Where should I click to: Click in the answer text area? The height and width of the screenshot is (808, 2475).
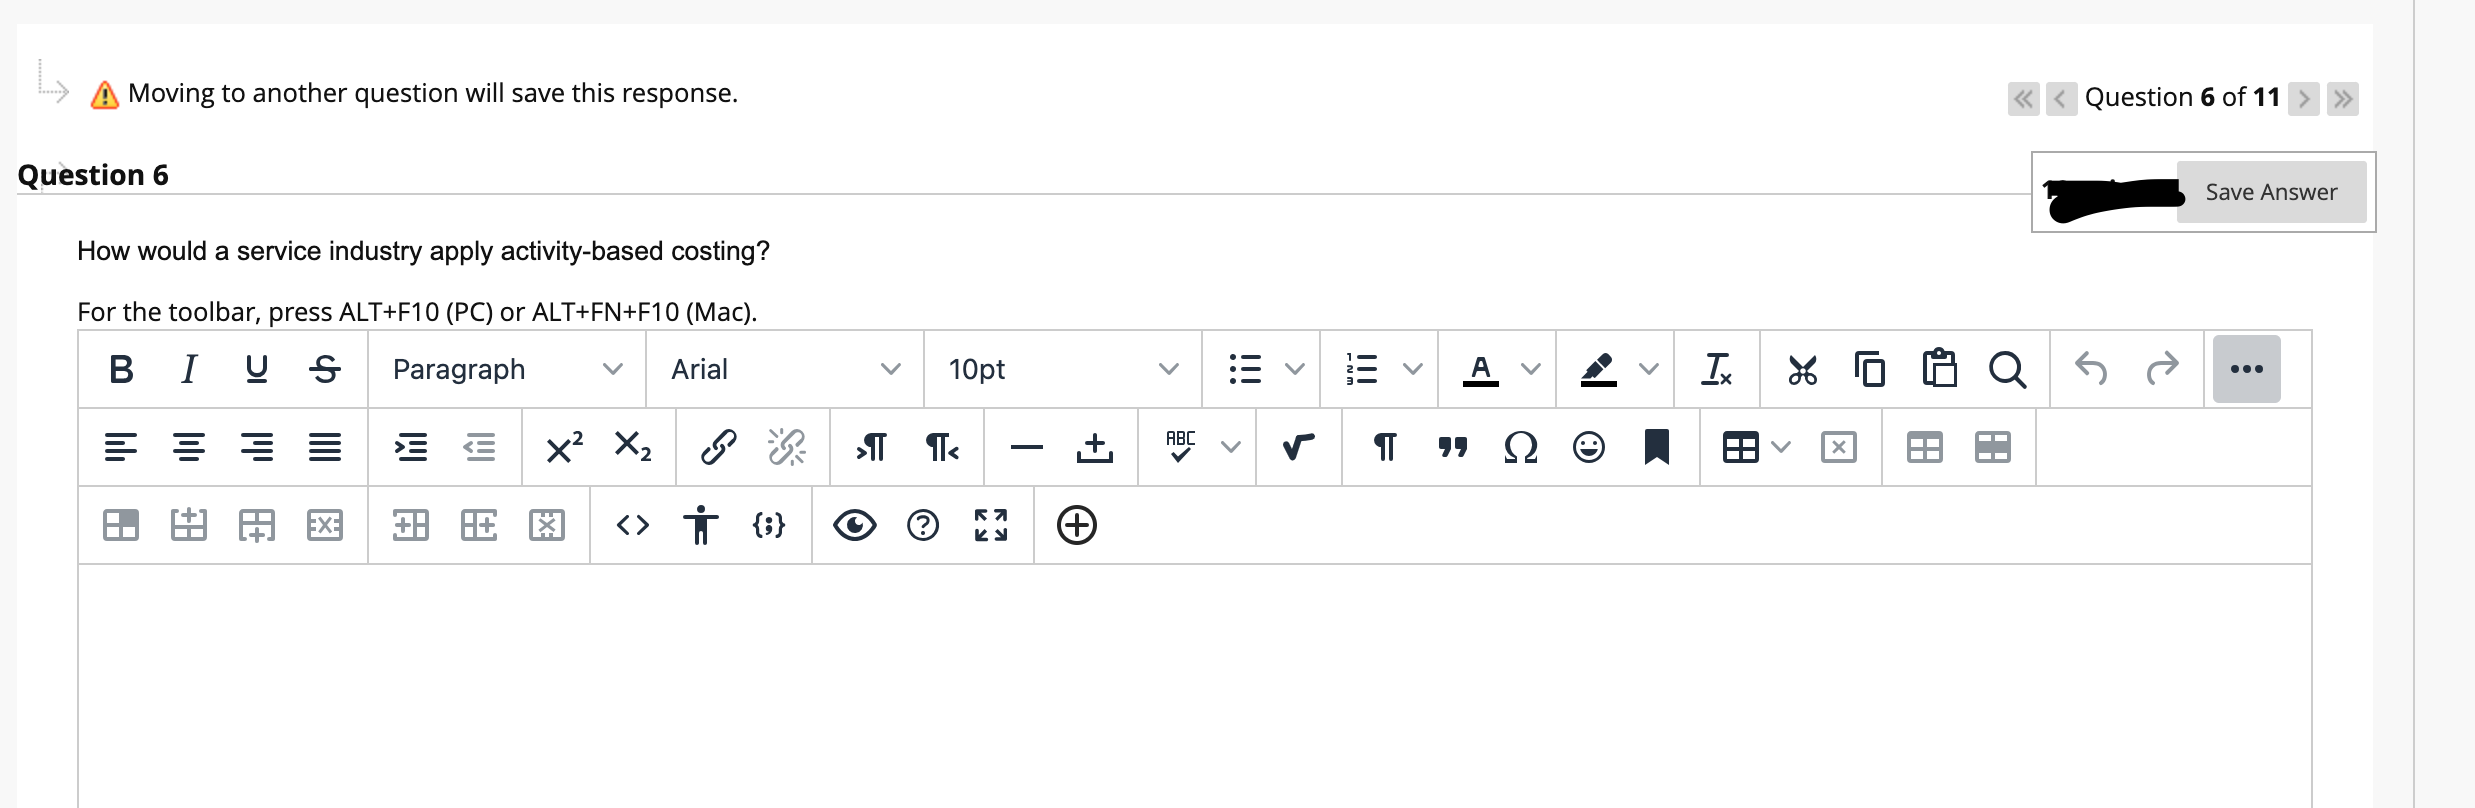[1195, 686]
